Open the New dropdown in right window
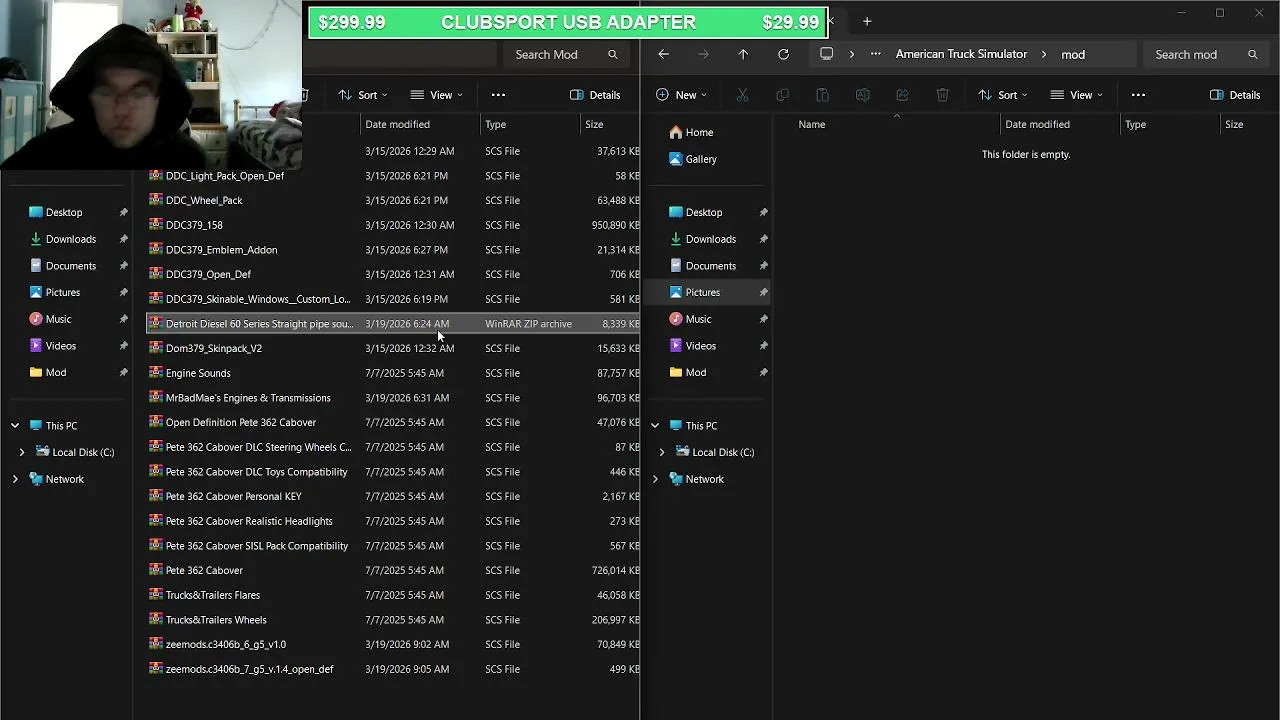This screenshot has width=1280, height=720. [x=681, y=95]
